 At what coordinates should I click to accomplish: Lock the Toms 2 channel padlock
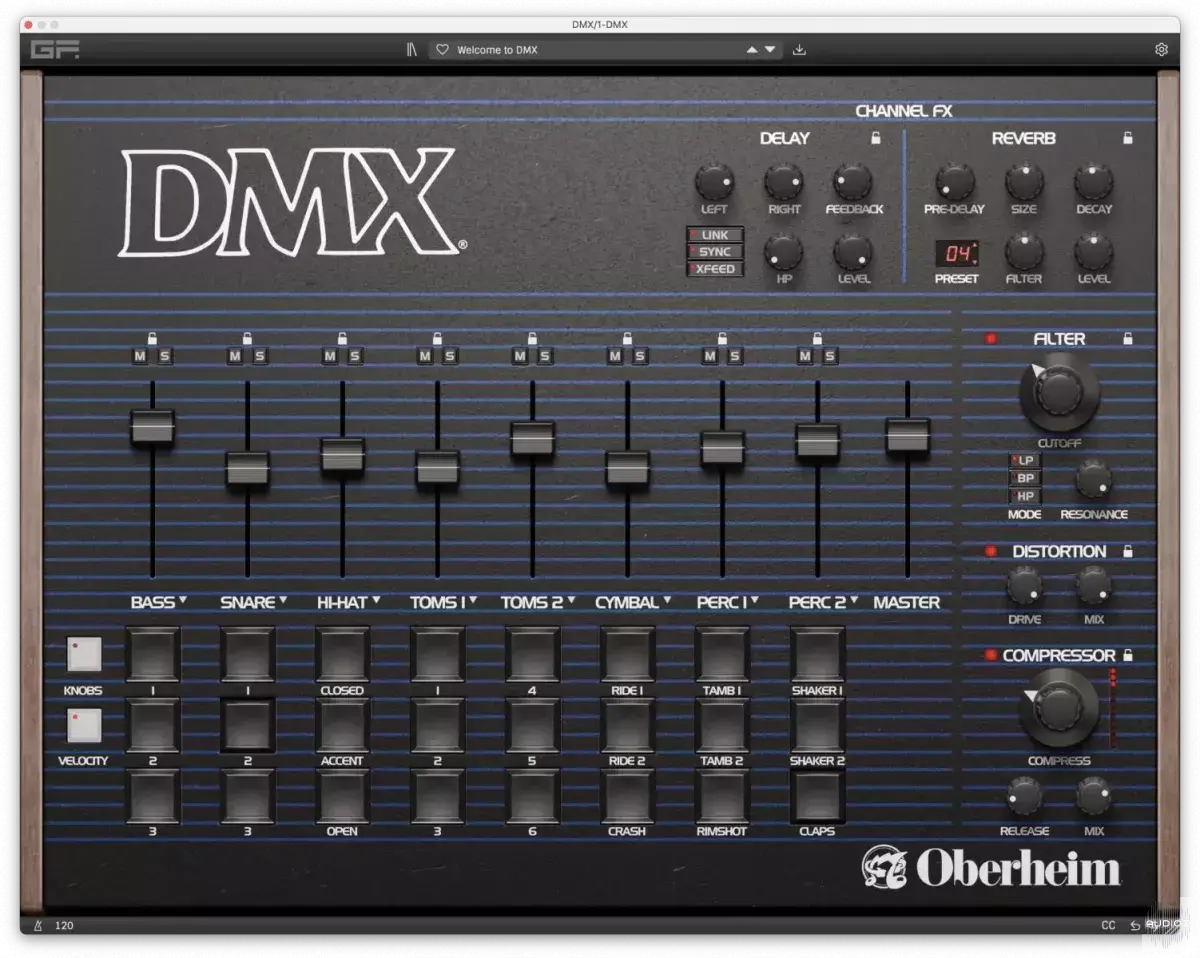(x=532, y=338)
